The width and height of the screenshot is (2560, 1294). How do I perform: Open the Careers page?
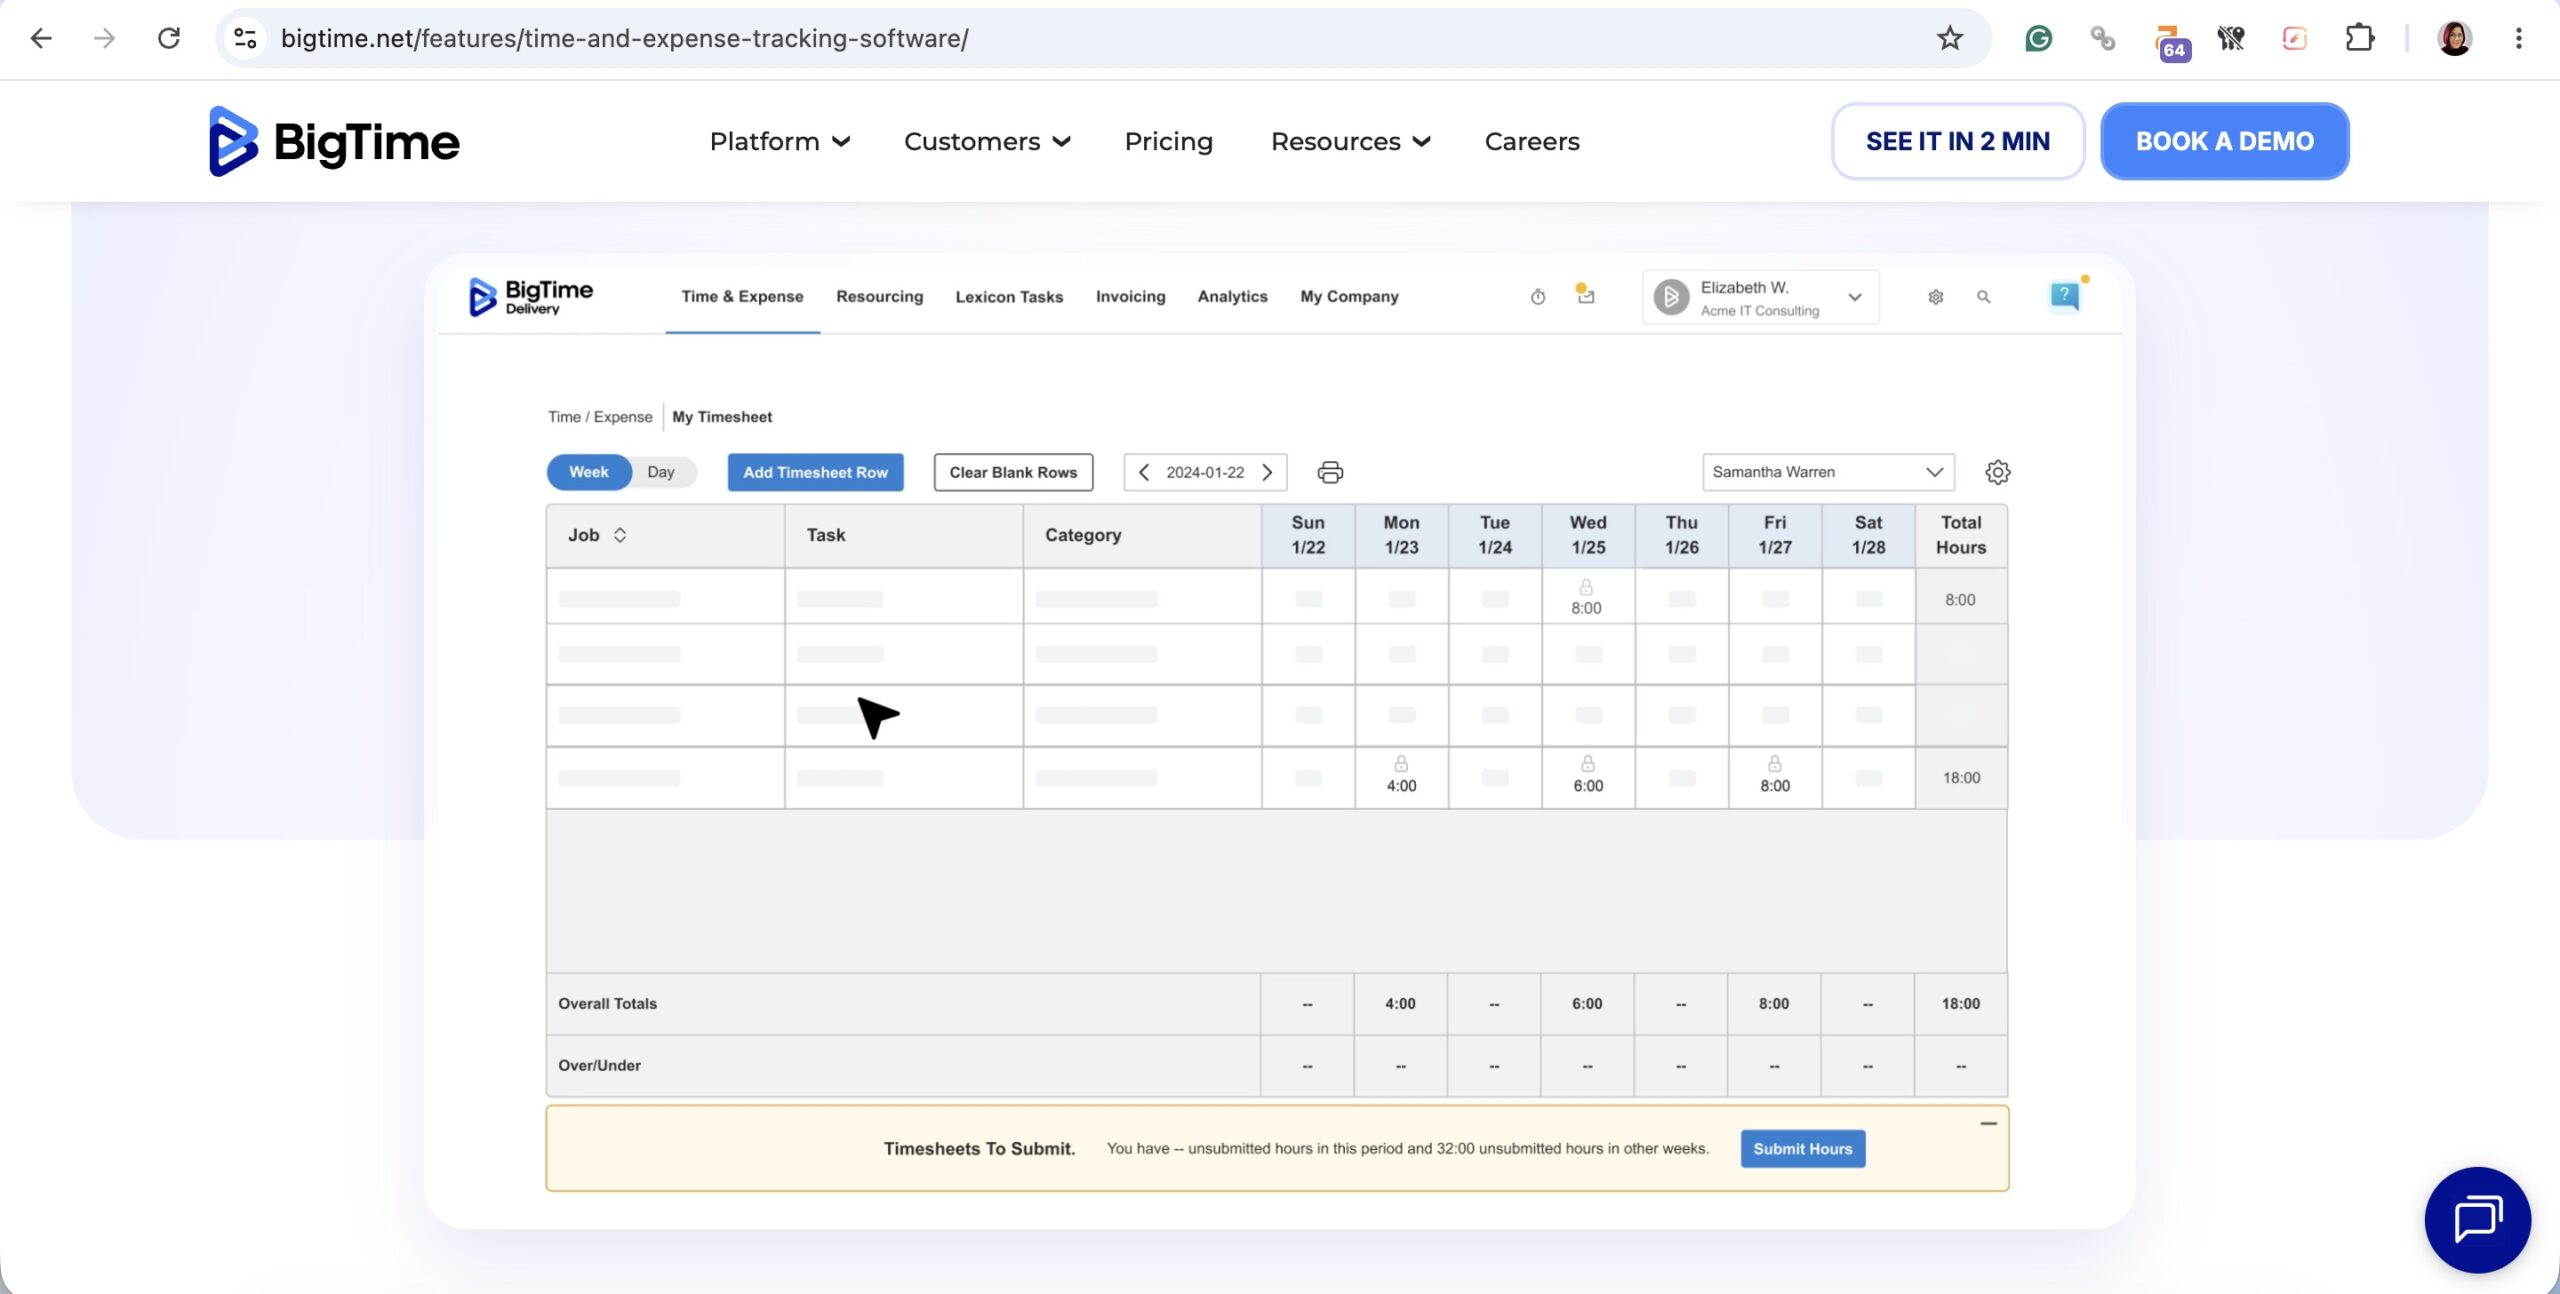tap(1532, 141)
